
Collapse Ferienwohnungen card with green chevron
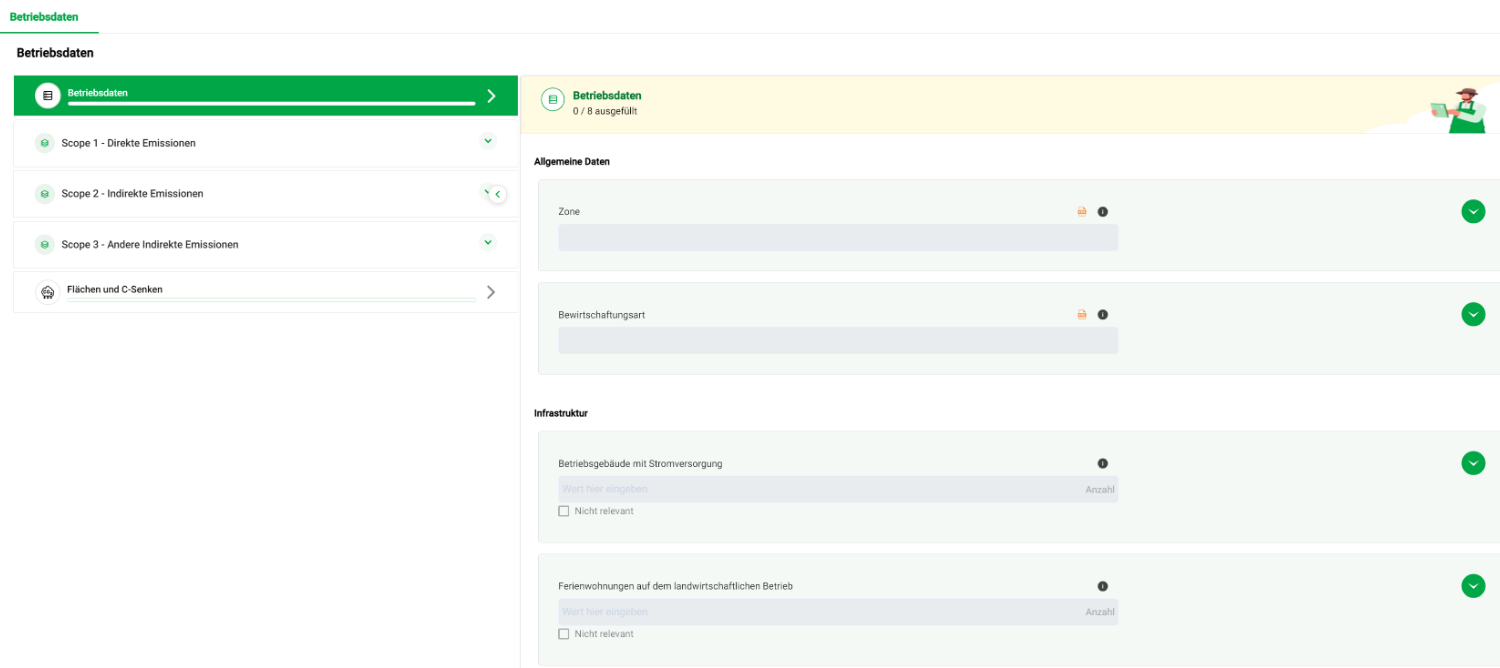click(1473, 586)
